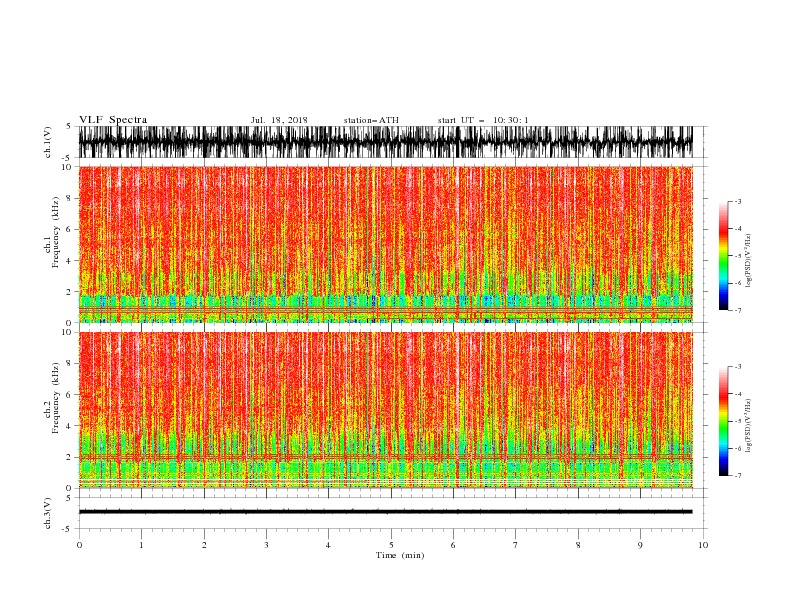Screen dimensions: 792x612
Task: Click the "9" tick on the Time axis
Action: [x=640, y=545]
